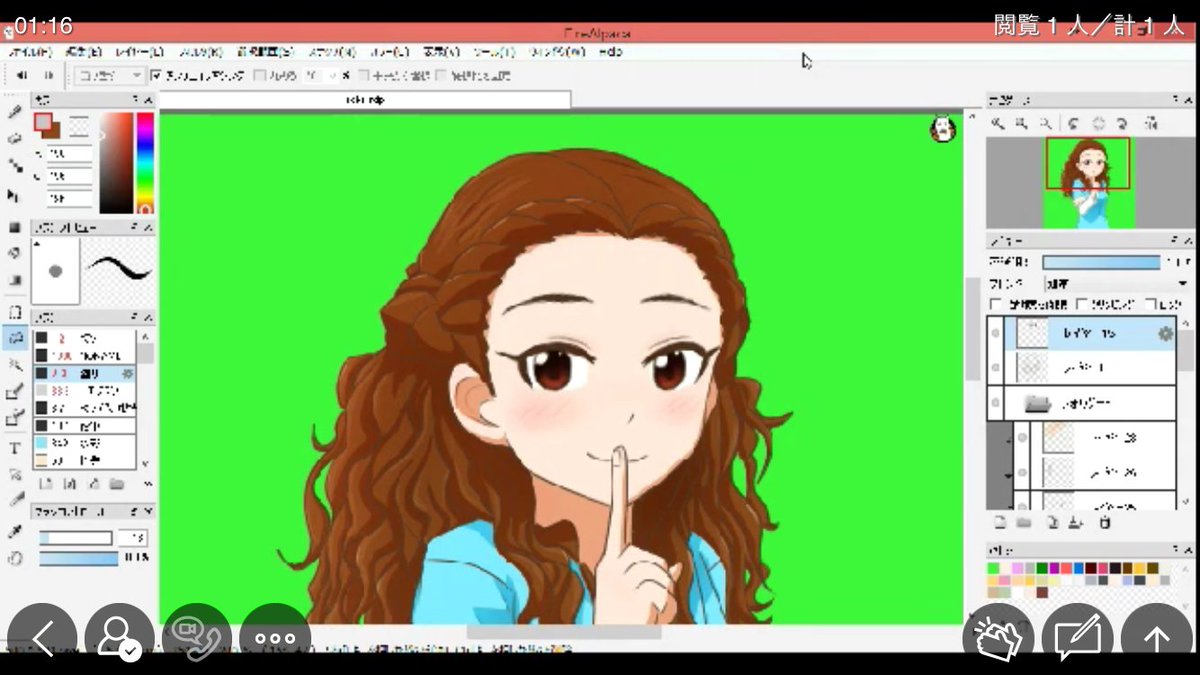Add a new layer
The width and height of the screenshot is (1200, 675).
coord(999,523)
